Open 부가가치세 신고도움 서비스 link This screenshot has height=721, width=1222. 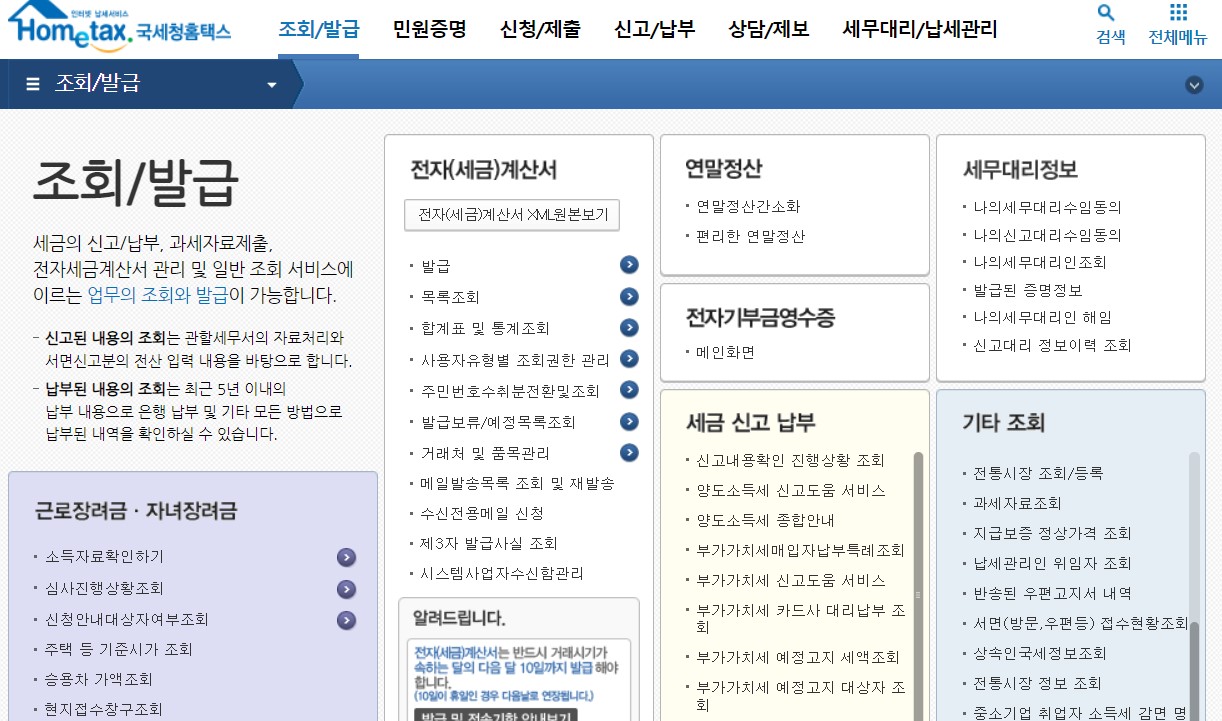(790, 580)
